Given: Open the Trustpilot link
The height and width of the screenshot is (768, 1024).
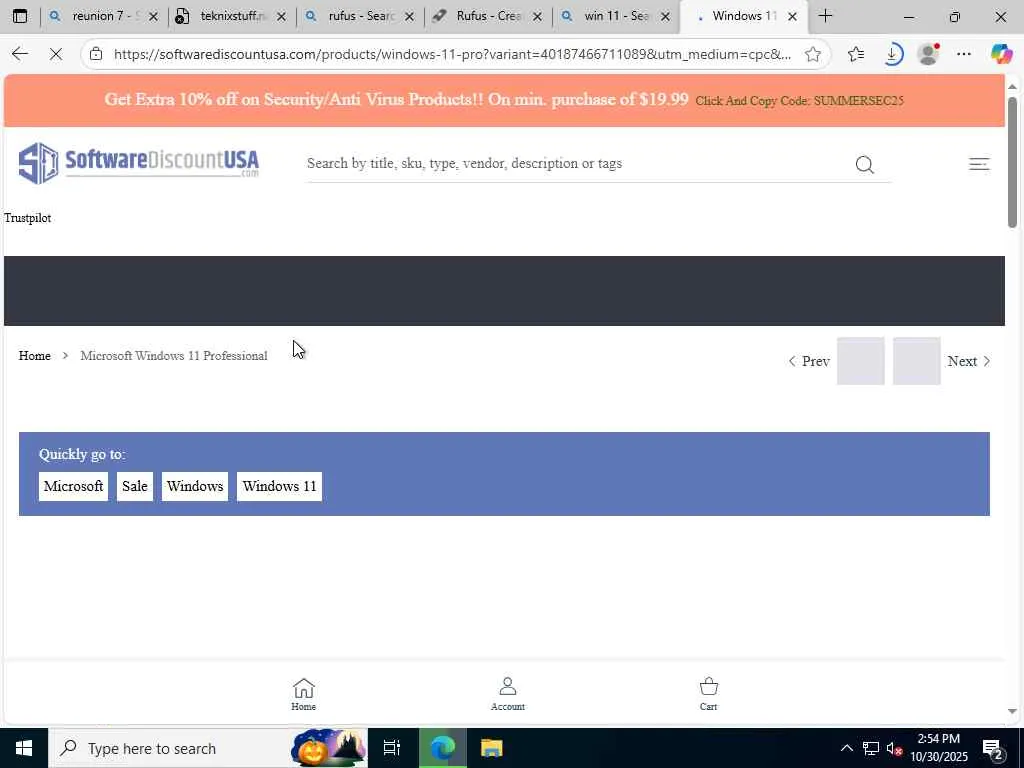Looking at the screenshot, I should pyautogui.click(x=27, y=218).
